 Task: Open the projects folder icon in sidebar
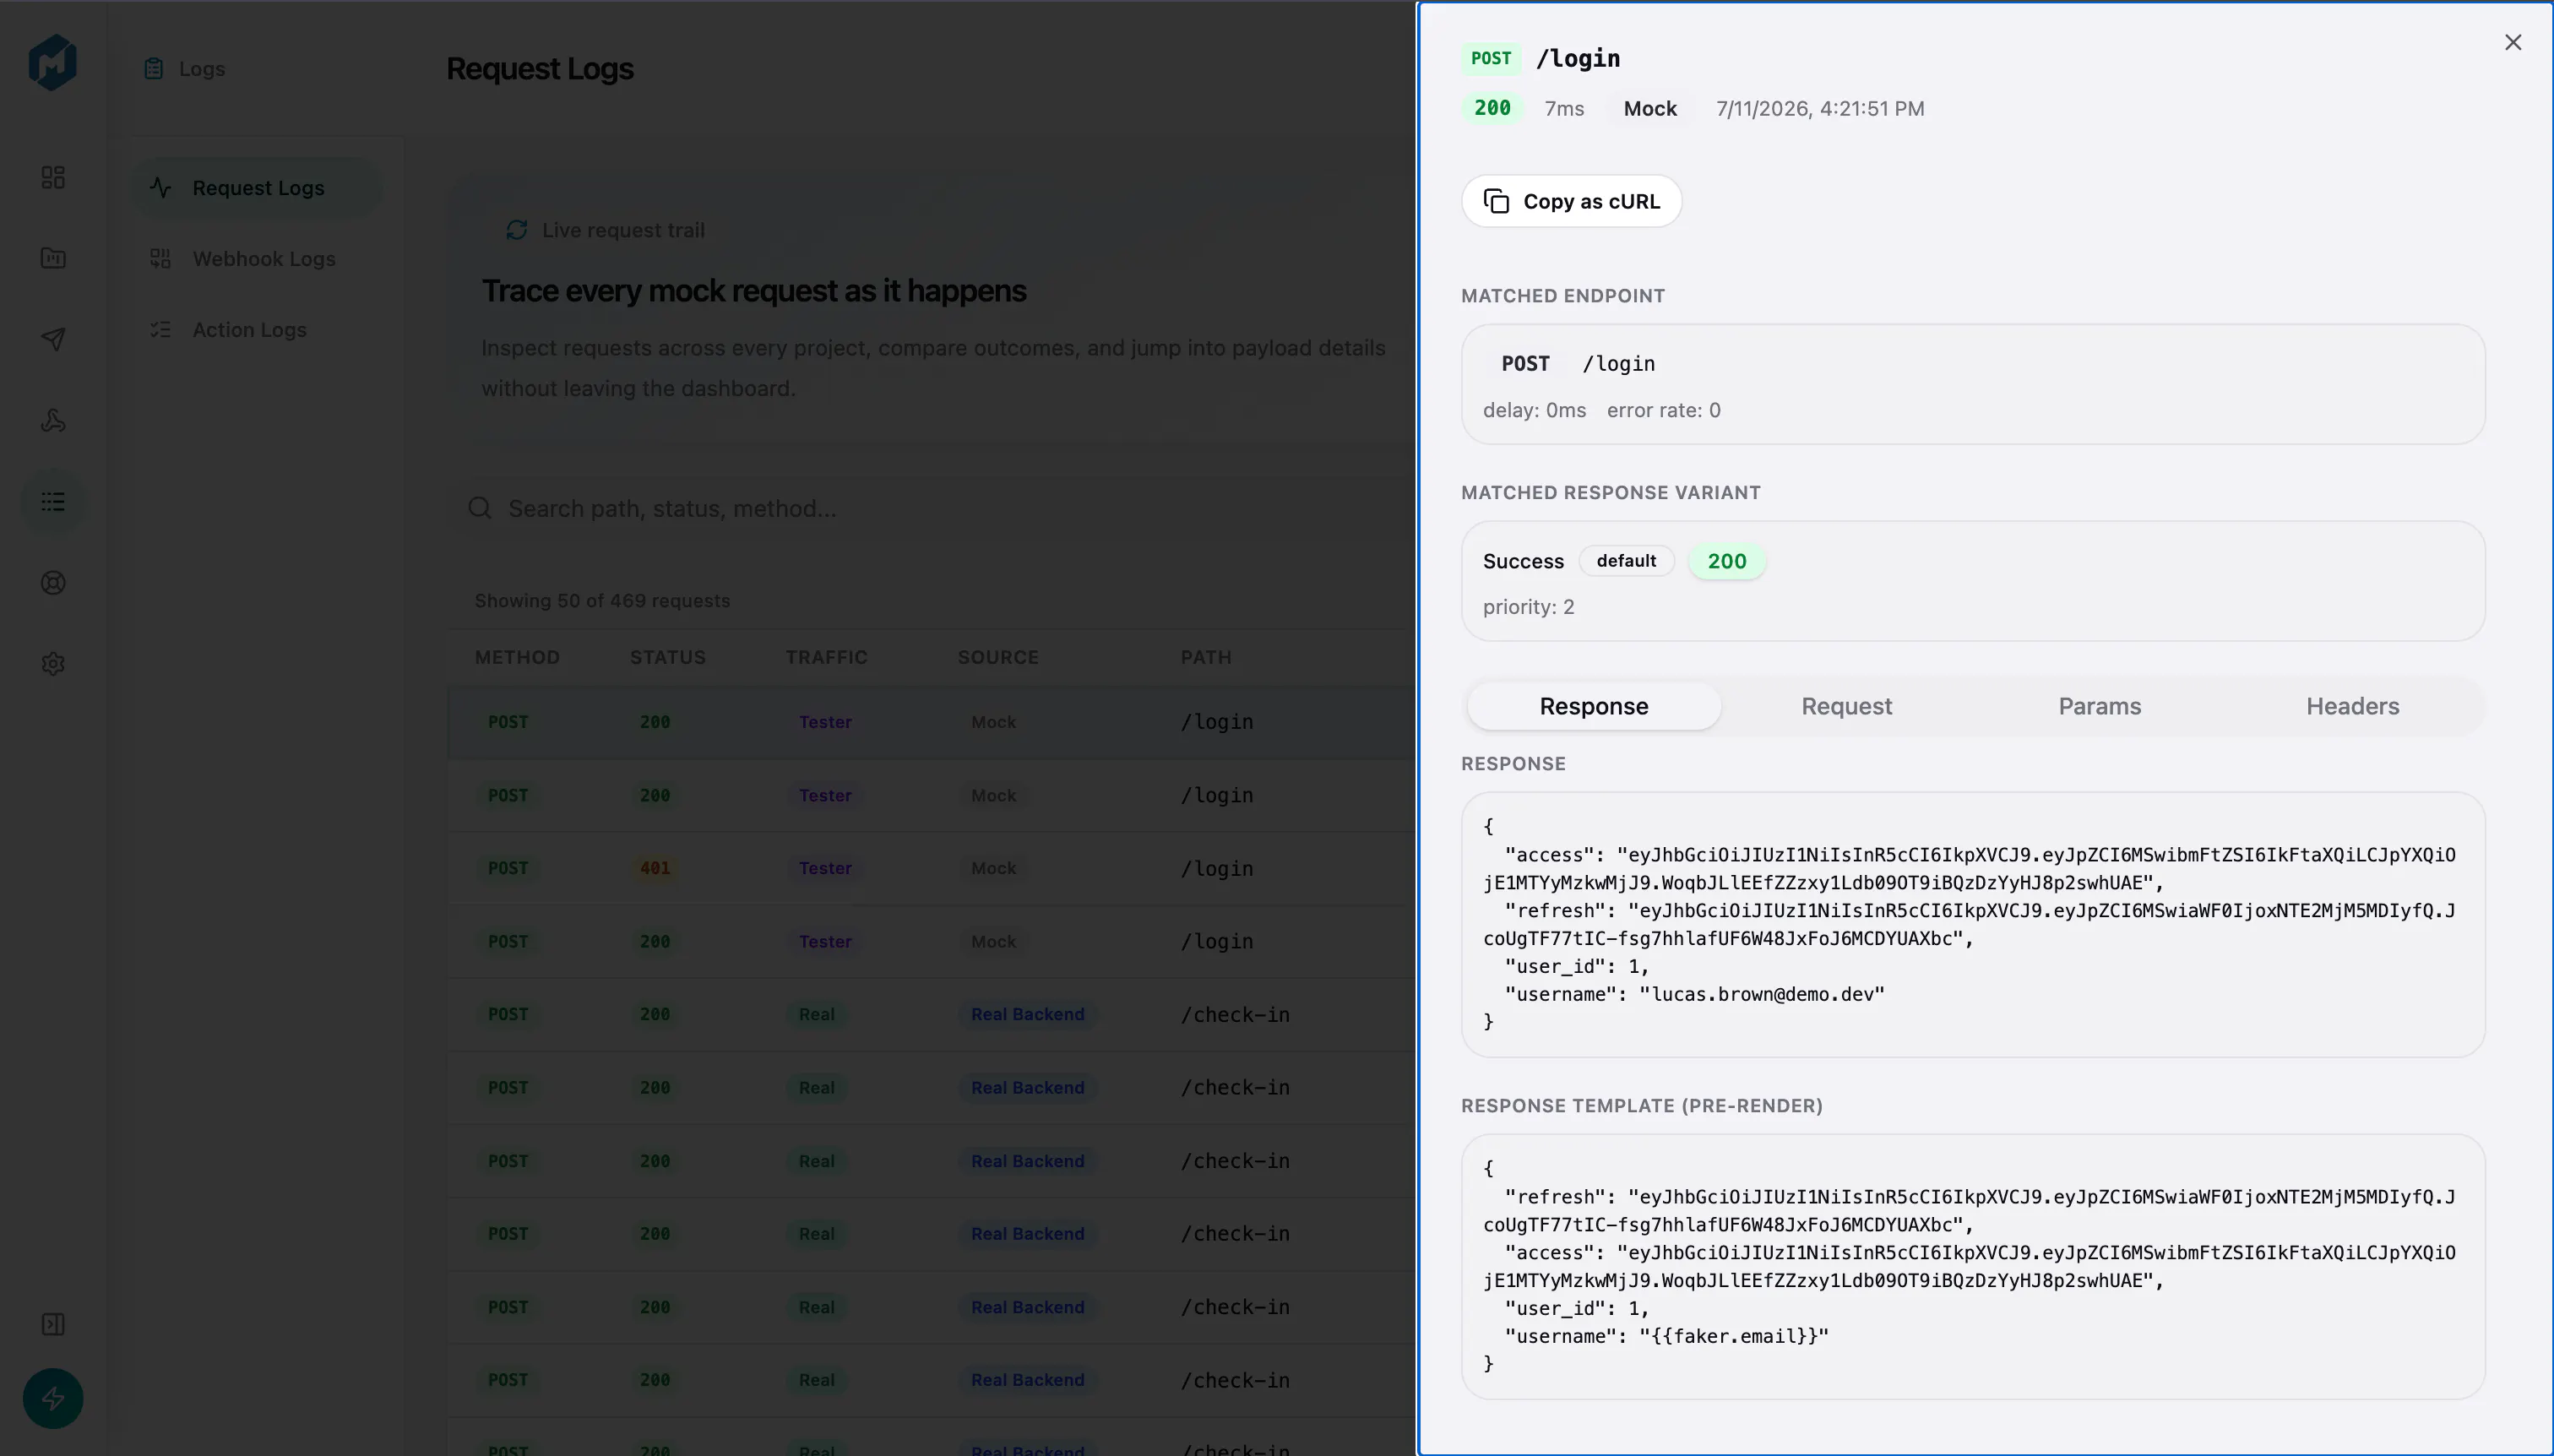tap(53, 258)
